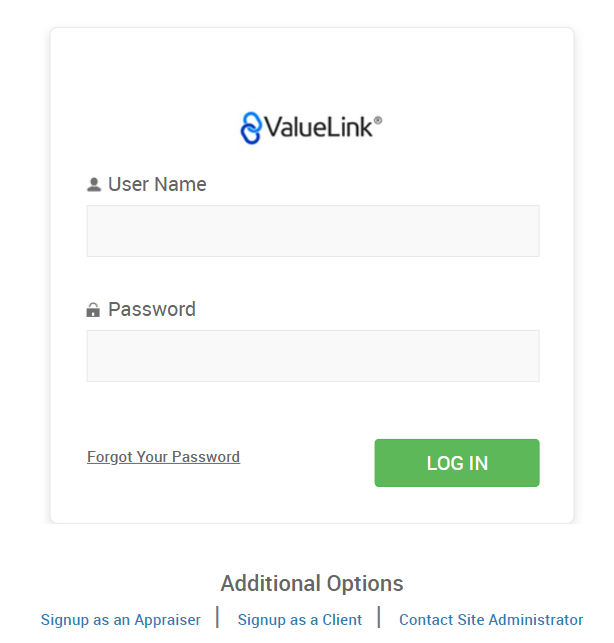Open Contact Site Administrator link
Viewport: 614px width, 643px height.
(x=491, y=620)
